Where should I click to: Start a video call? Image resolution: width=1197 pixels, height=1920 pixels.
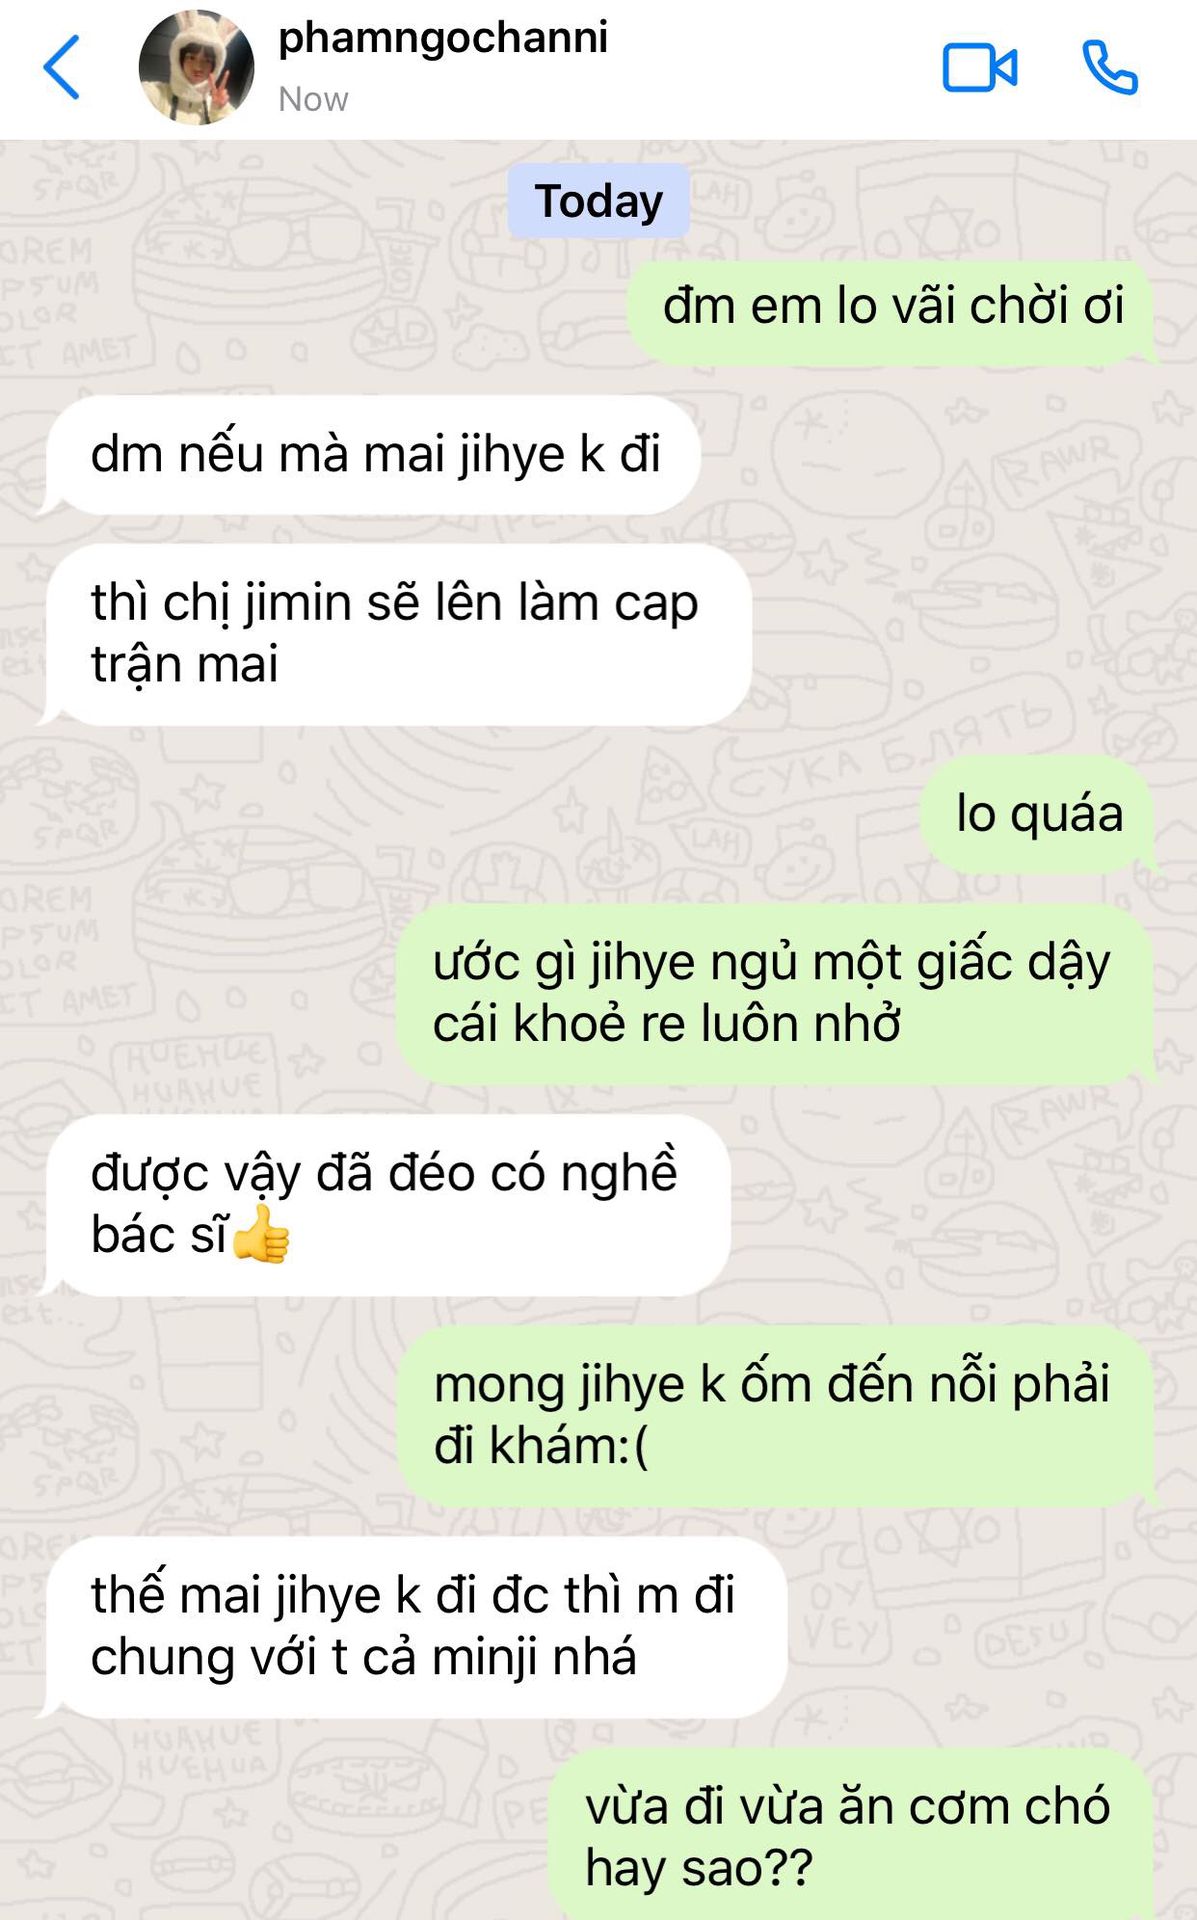(x=979, y=68)
